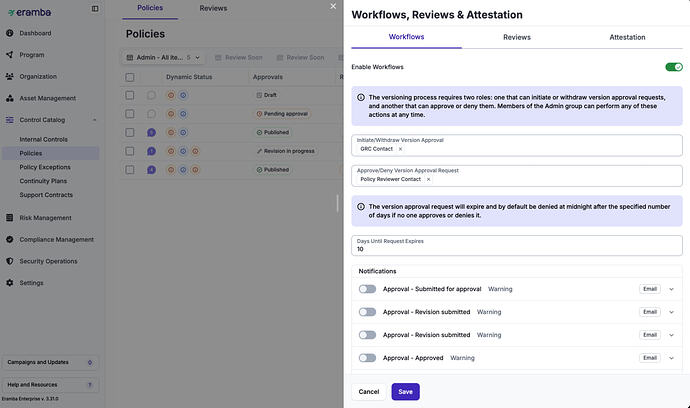The image size is (690, 408).
Task: Remove the Policy Reviewer Contact chip
Action: pos(428,179)
